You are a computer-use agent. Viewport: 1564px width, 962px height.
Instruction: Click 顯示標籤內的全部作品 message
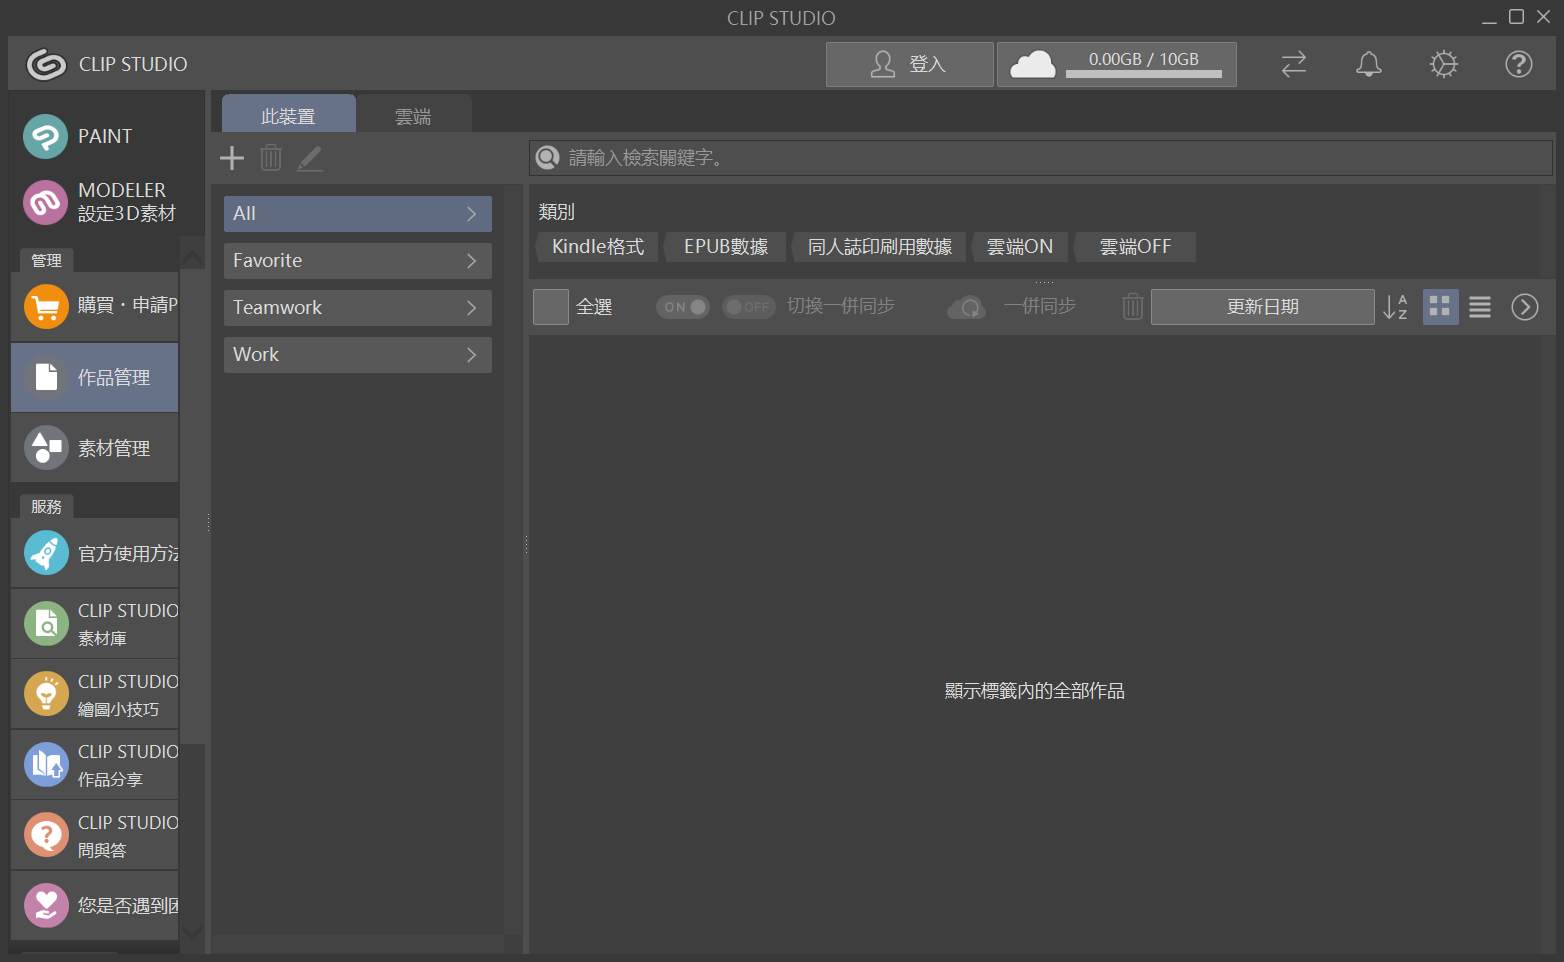tap(1035, 691)
